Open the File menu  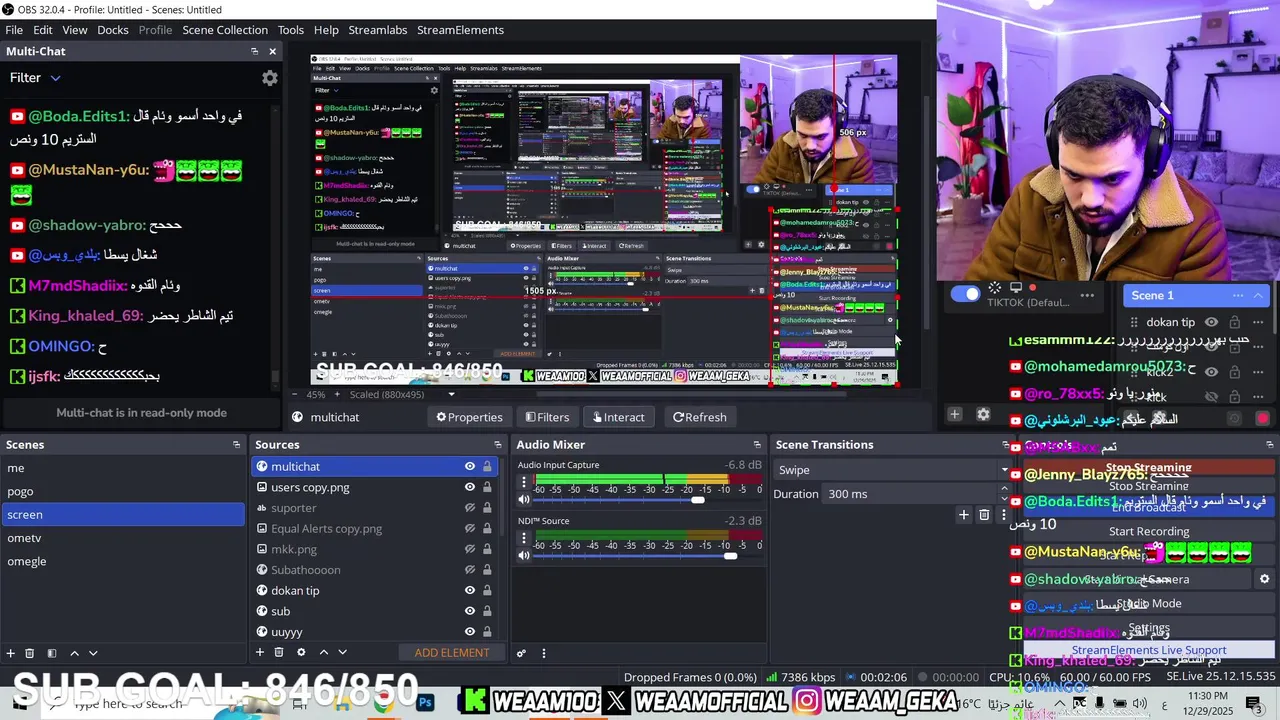(x=14, y=30)
